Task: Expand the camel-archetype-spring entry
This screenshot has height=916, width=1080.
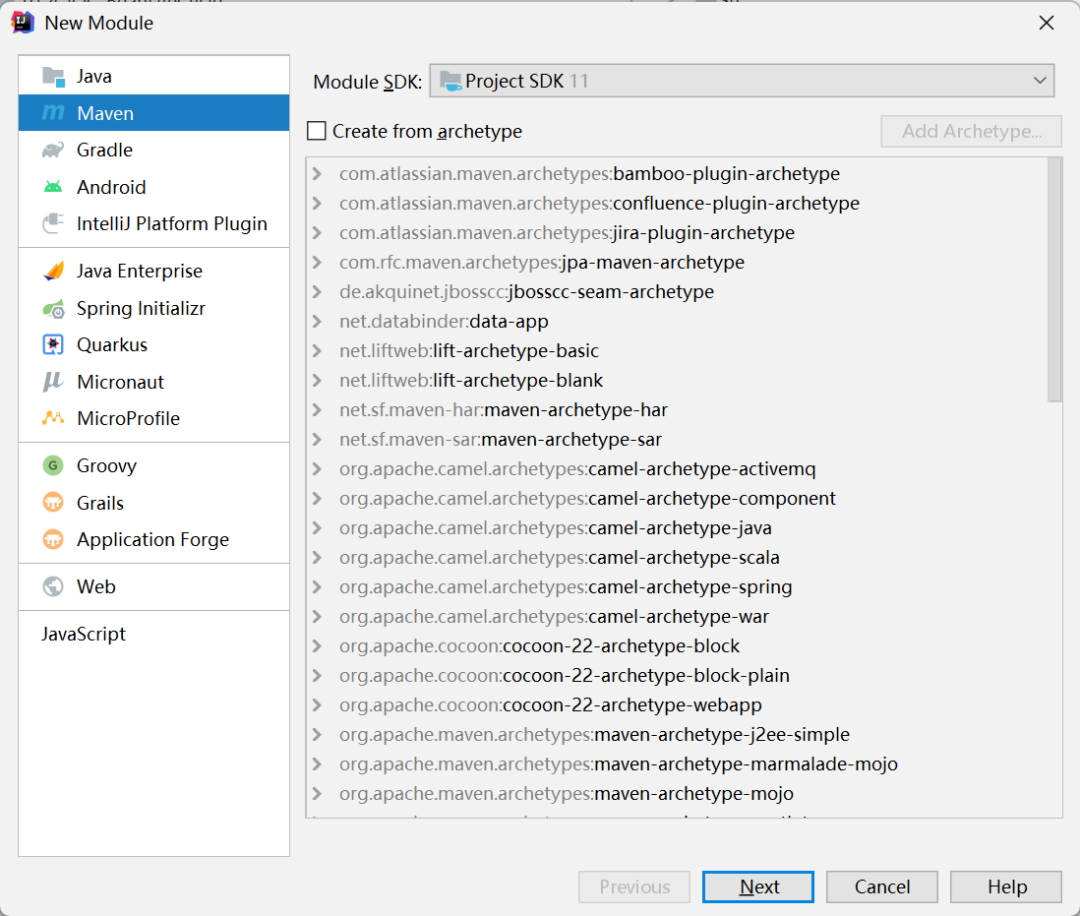Action: [x=318, y=587]
